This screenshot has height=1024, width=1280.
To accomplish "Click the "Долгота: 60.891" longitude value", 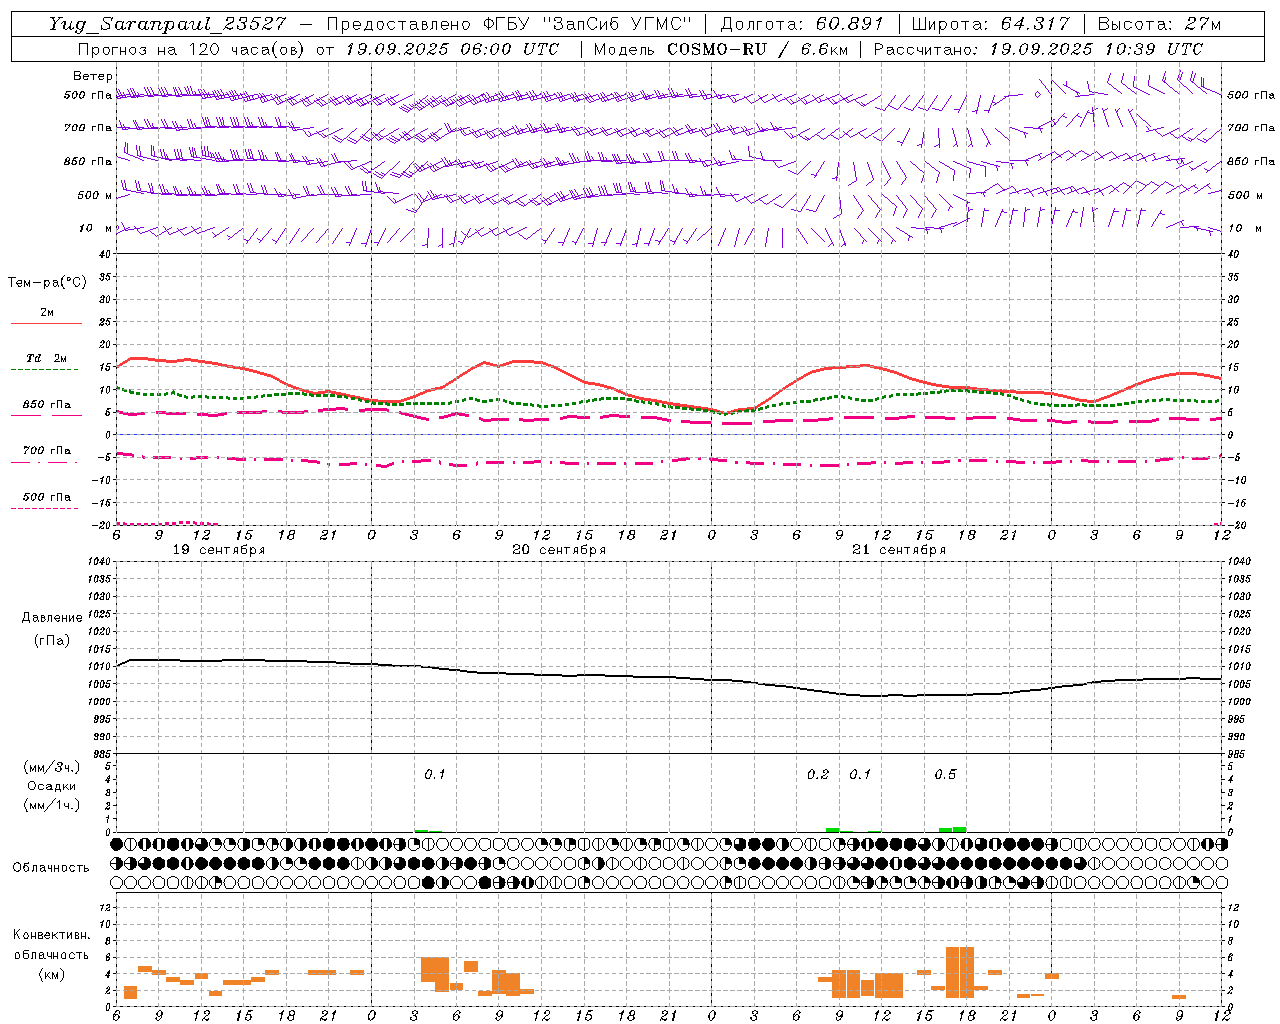I will point(800,24).
